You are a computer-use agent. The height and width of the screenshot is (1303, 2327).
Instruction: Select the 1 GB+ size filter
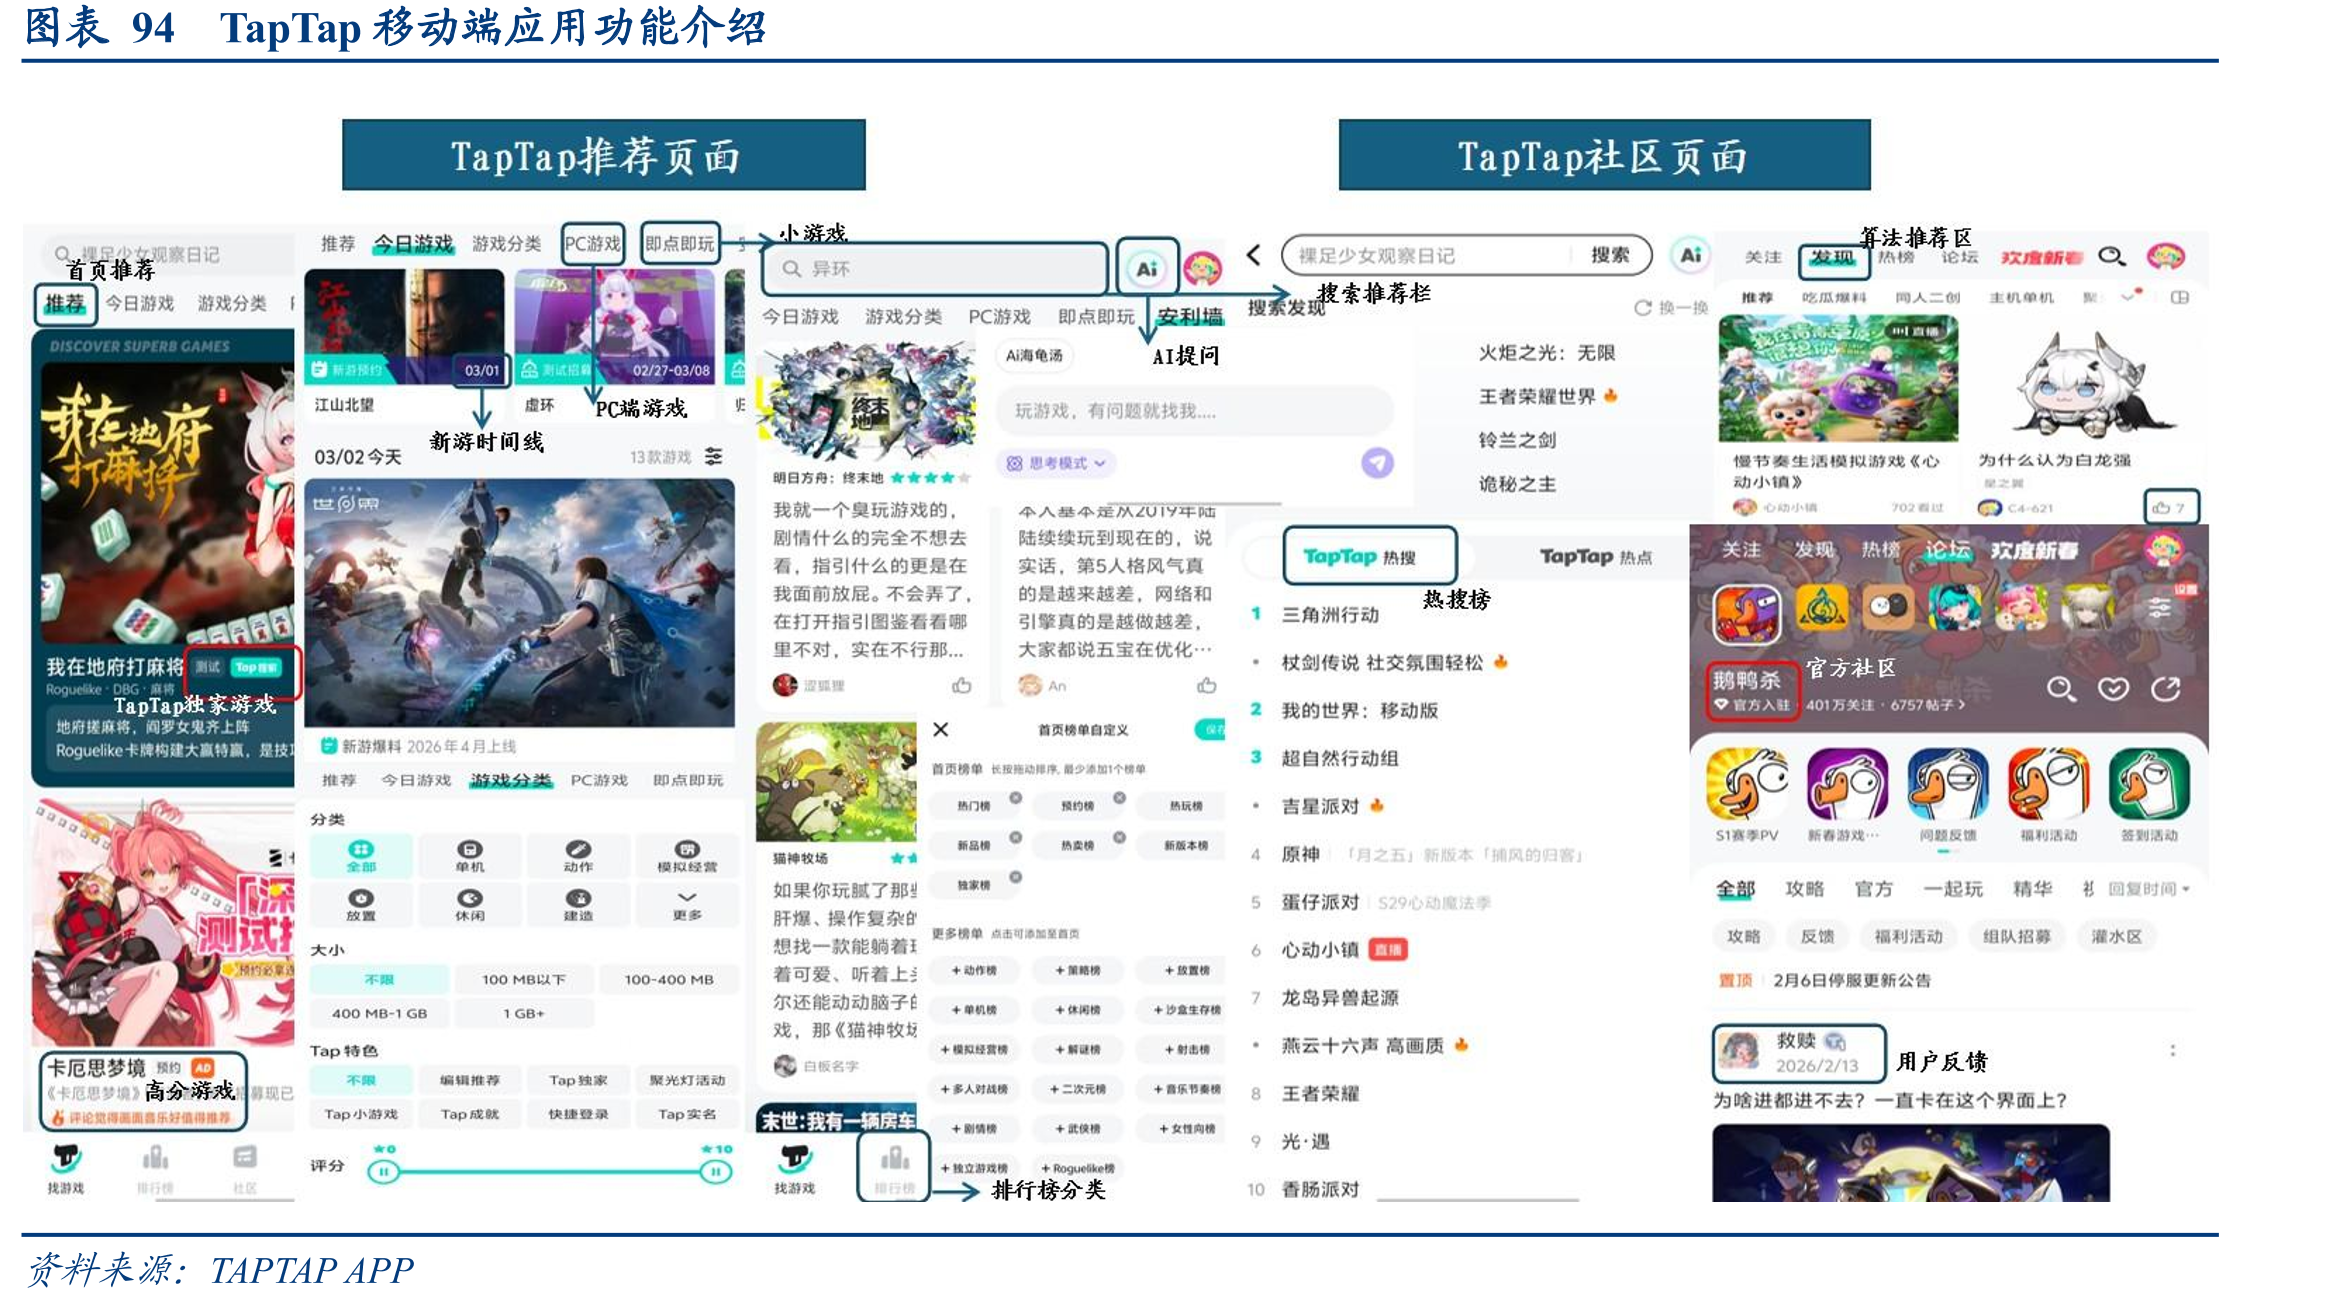click(524, 1013)
